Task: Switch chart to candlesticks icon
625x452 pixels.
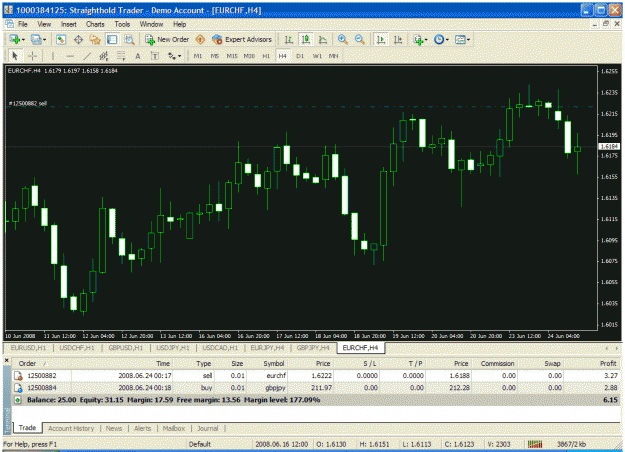Action: 306,39
